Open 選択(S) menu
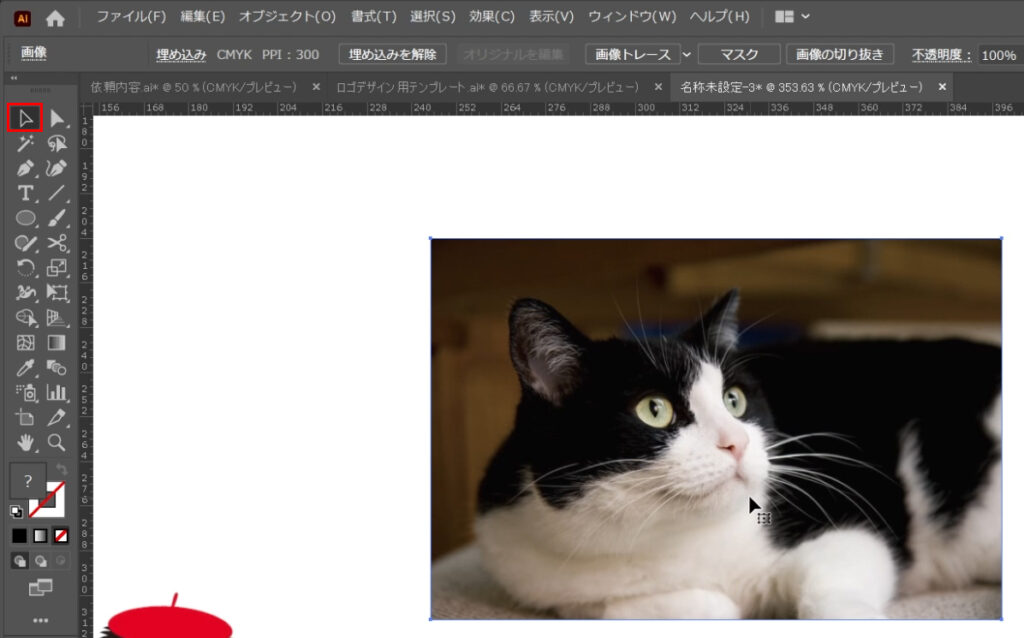This screenshot has height=638, width=1024. (x=432, y=17)
